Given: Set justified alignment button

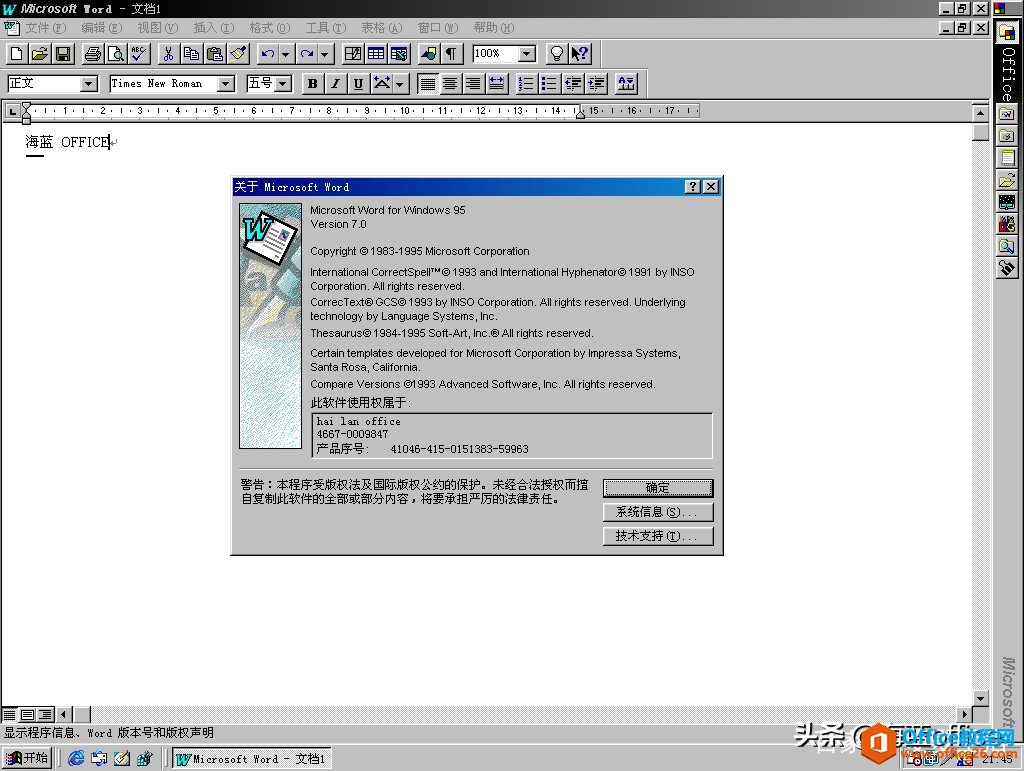Looking at the screenshot, I should pyautogui.click(x=428, y=84).
